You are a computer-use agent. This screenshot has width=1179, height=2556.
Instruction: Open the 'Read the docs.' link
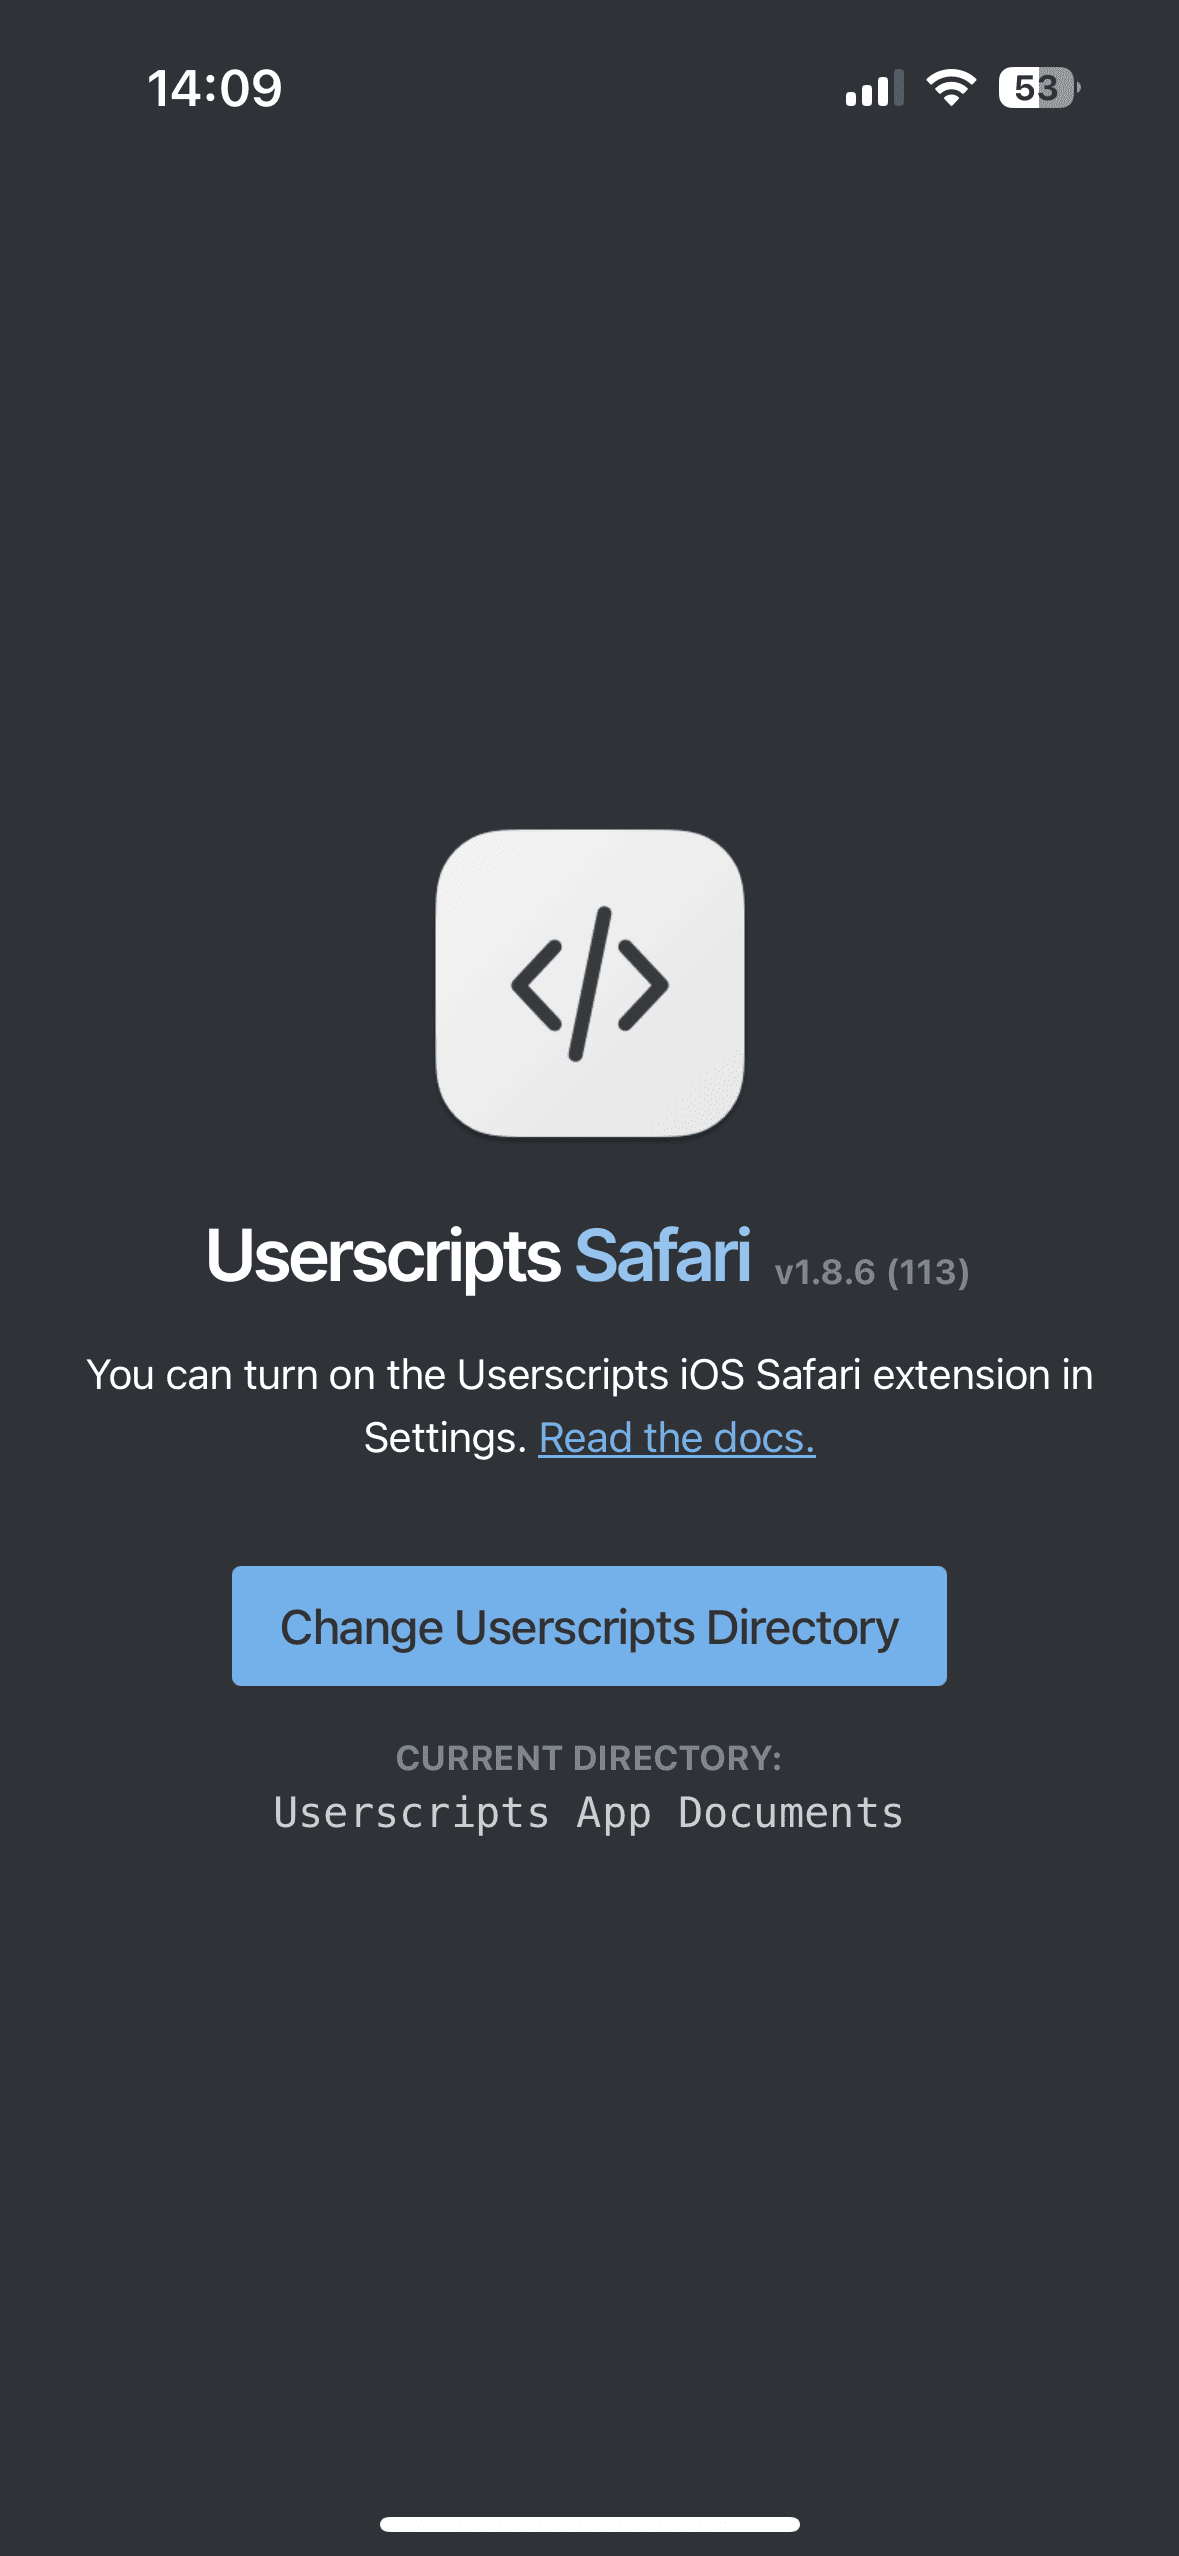tap(677, 1438)
